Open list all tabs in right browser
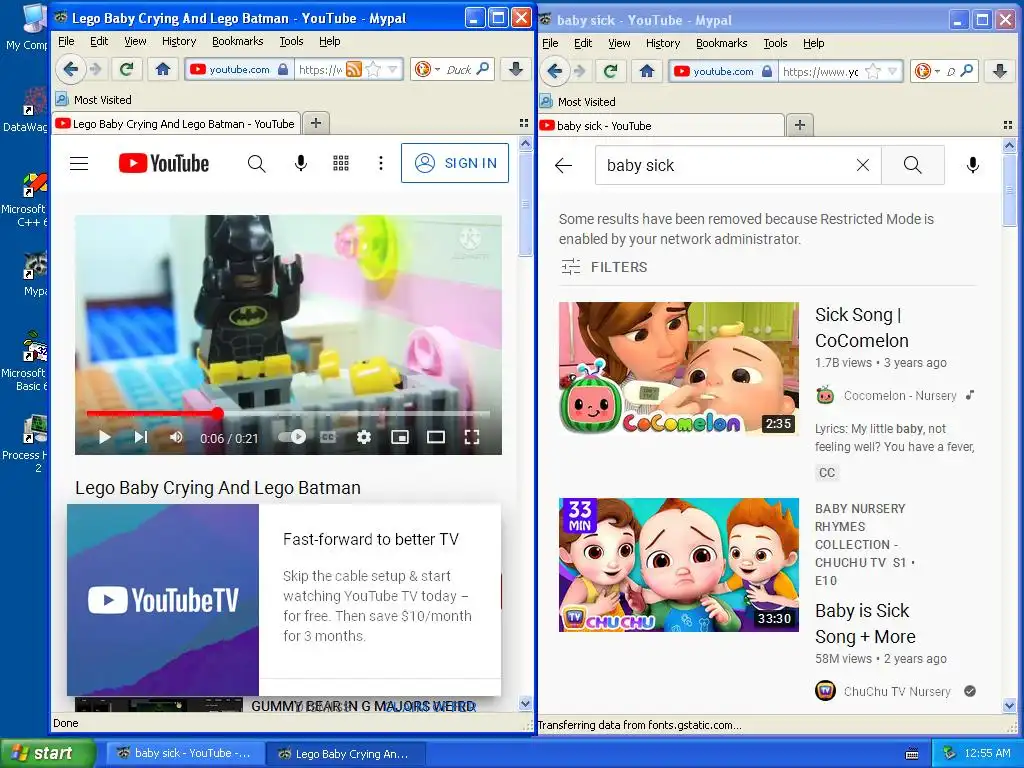Screen dimensions: 1024x768 click(x=1008, y=125)
